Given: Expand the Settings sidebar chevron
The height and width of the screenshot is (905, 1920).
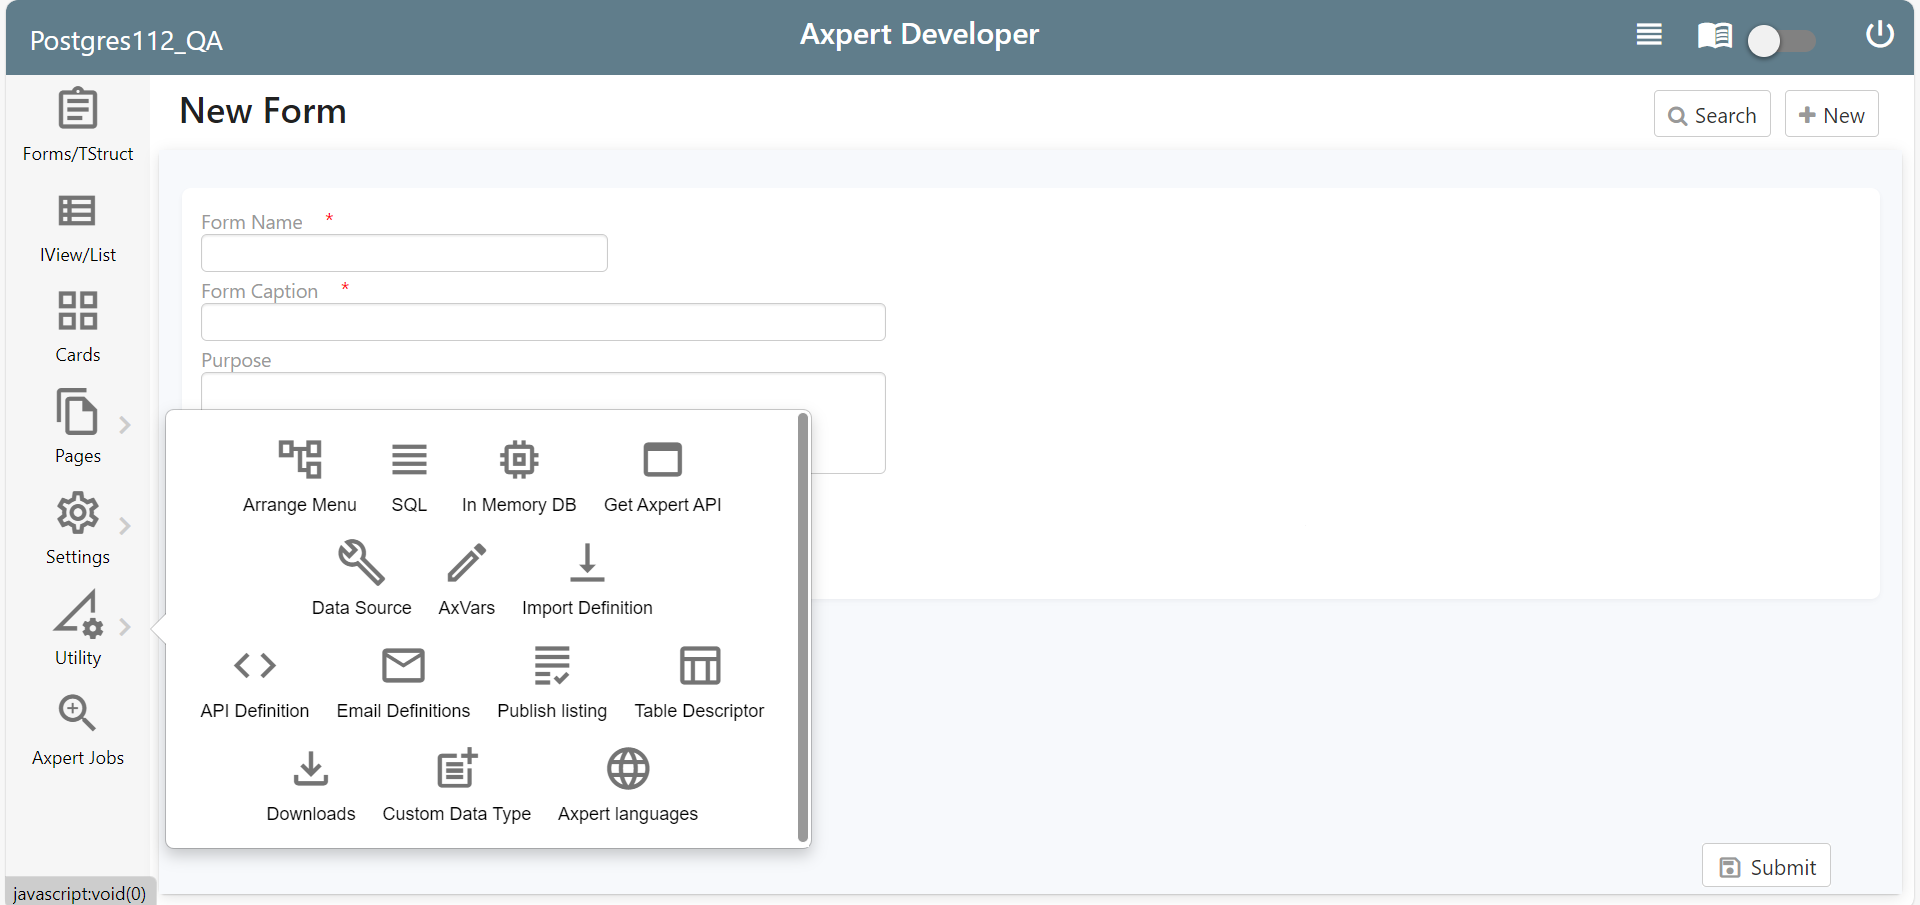Looking at the screenshot, I should [126, 526].
